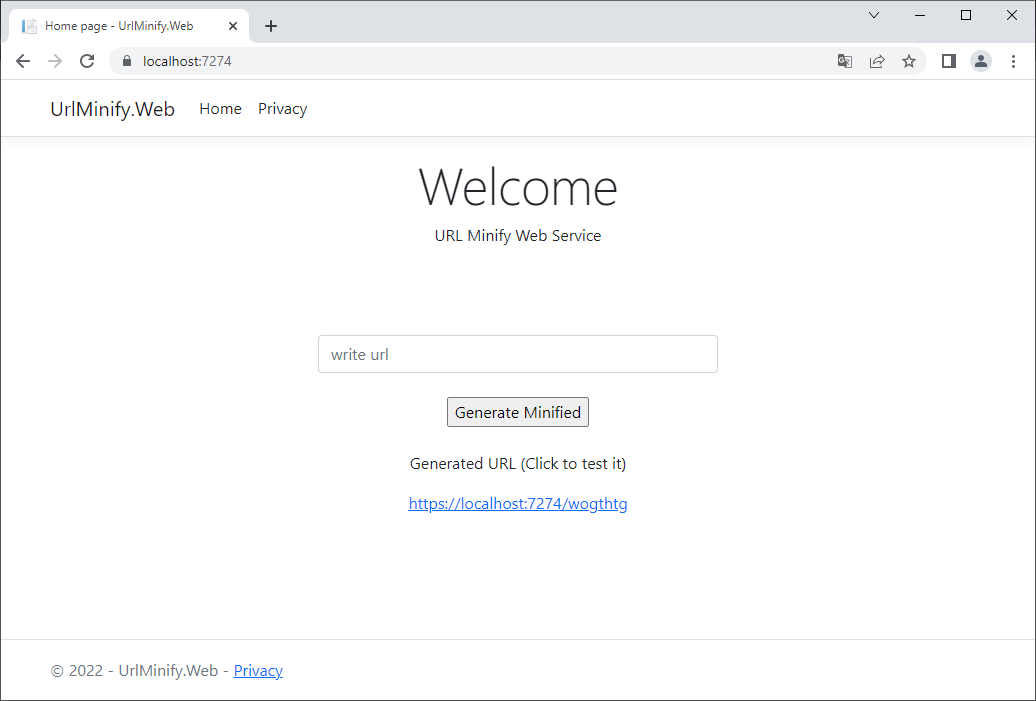Screen dimensions: 1036x701
Task: Click the profile avatar icon
Action: (981, 61)
